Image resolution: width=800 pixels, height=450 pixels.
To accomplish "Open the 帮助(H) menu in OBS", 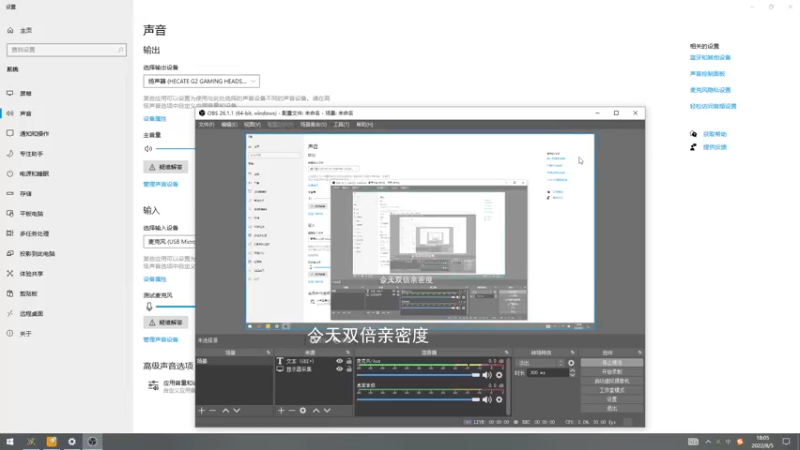I will [x=364, y=124].
